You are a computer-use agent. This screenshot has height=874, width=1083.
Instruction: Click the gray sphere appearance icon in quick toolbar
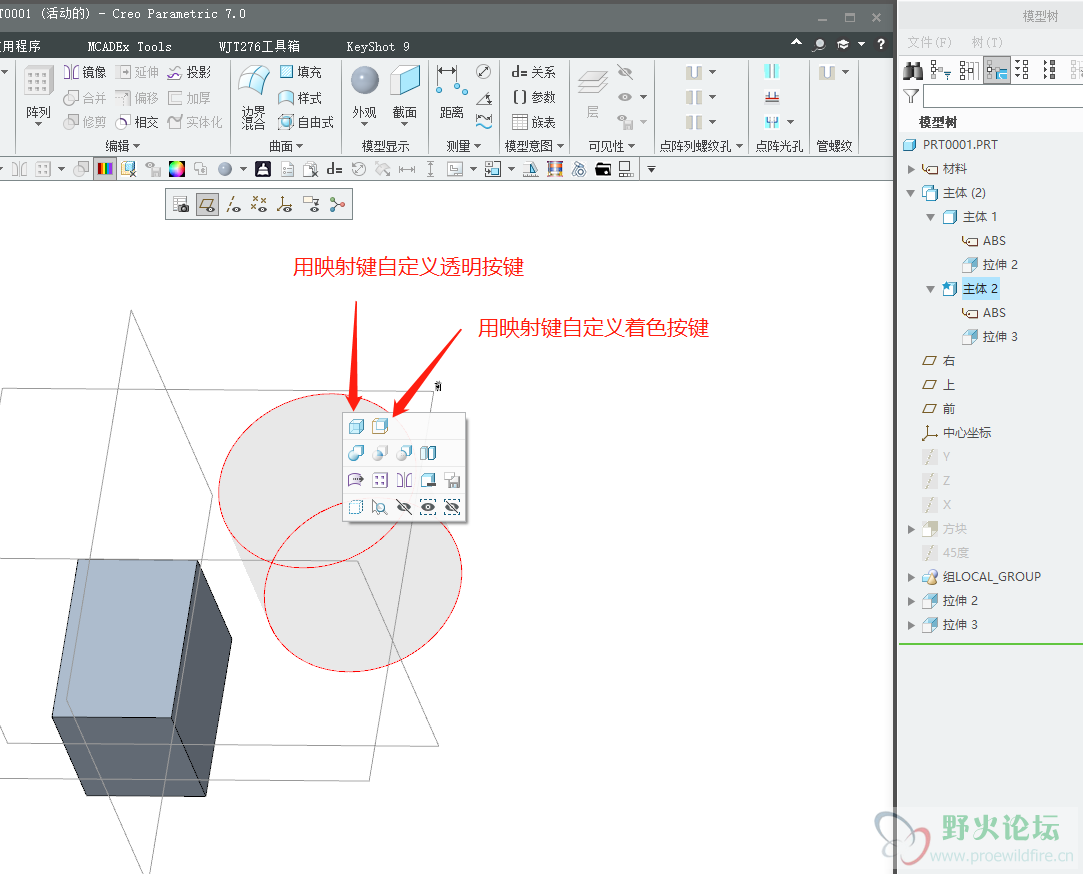tap(224, 169)
